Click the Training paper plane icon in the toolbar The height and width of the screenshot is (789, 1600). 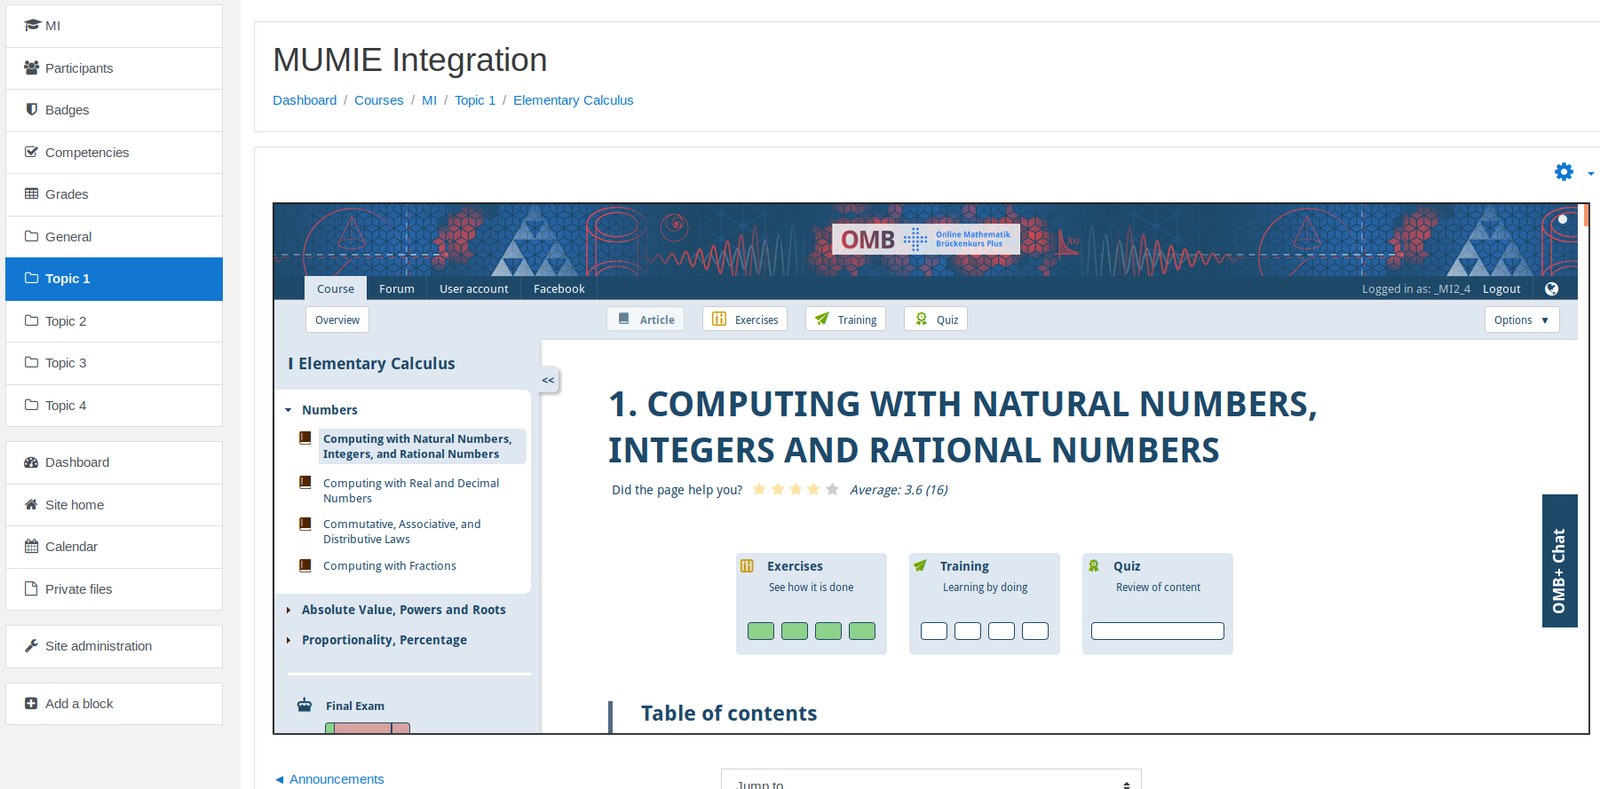pyautogui.click(x=822, y=319)
